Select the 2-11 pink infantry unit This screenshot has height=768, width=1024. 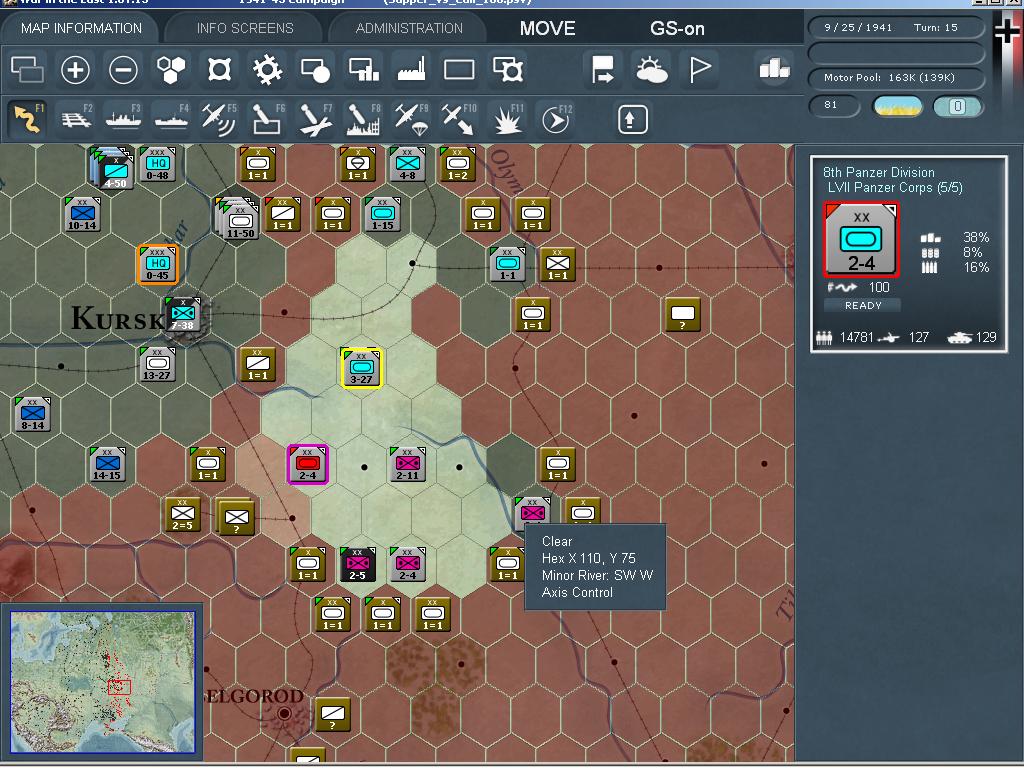pyautogui.click(x=408, y=464)
